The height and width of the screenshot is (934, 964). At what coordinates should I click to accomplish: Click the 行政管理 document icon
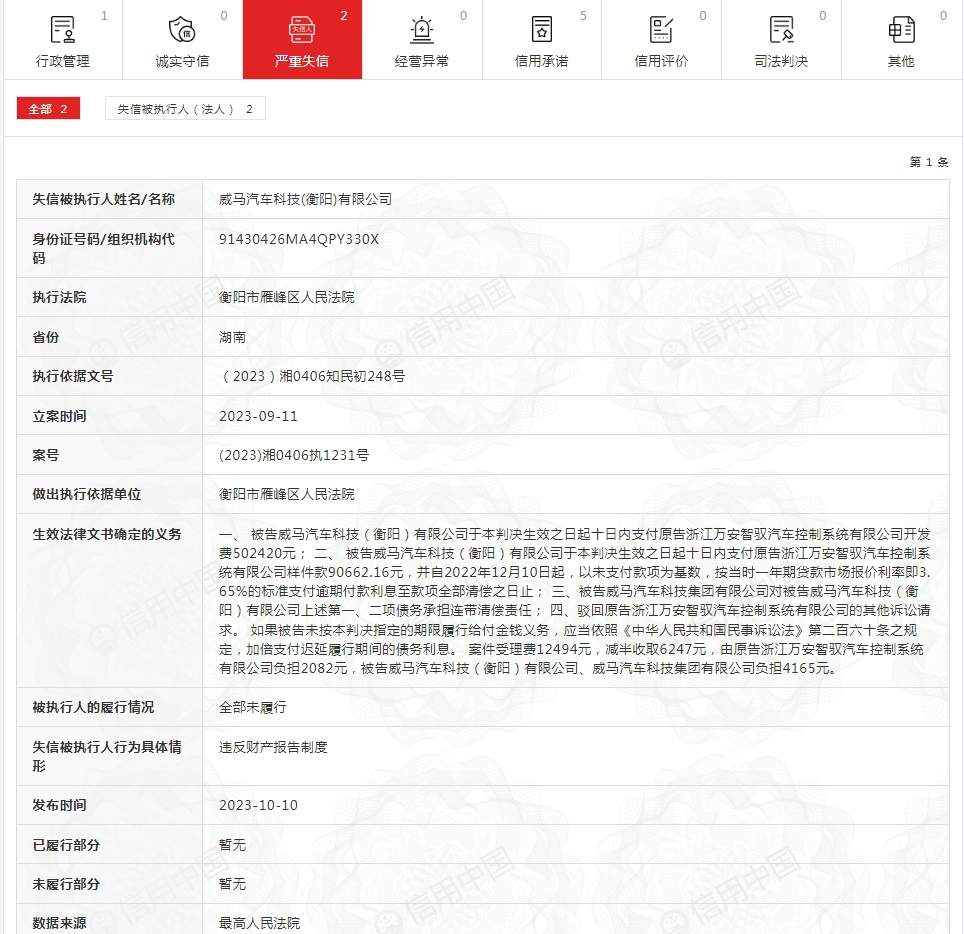62,30
